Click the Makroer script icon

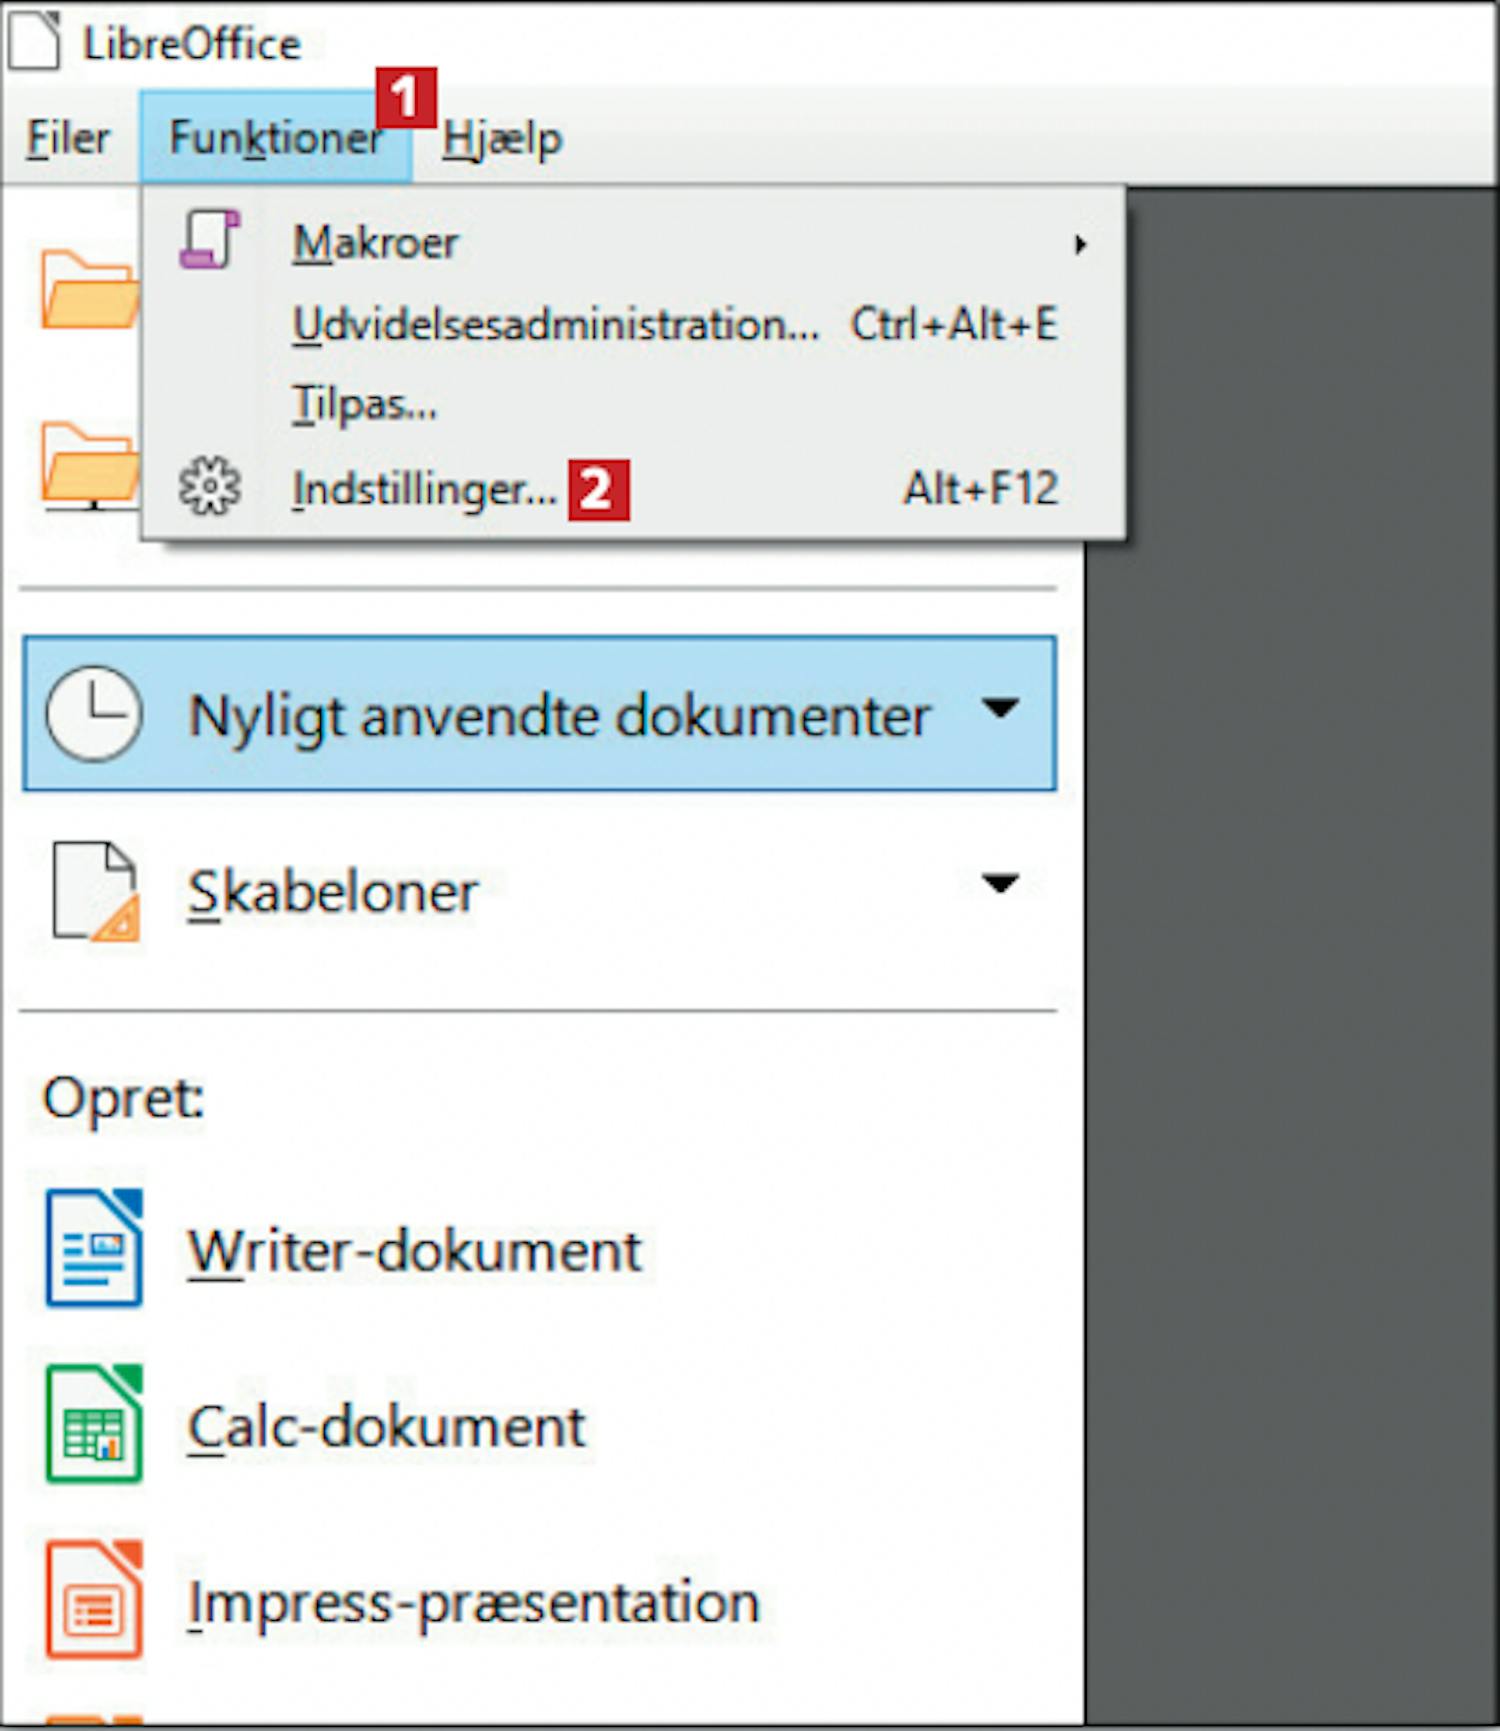click(209, 239)
